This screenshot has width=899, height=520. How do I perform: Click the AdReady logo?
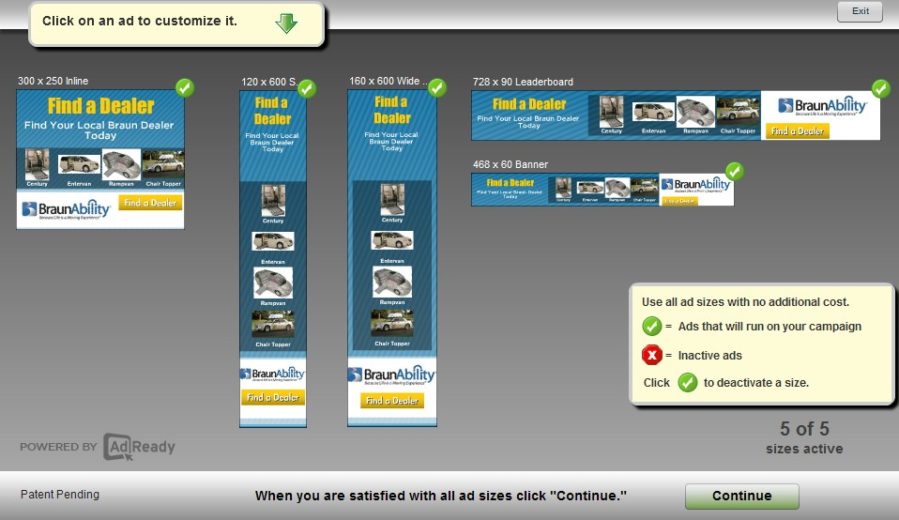pyautogui.click(x=139, y=447)
